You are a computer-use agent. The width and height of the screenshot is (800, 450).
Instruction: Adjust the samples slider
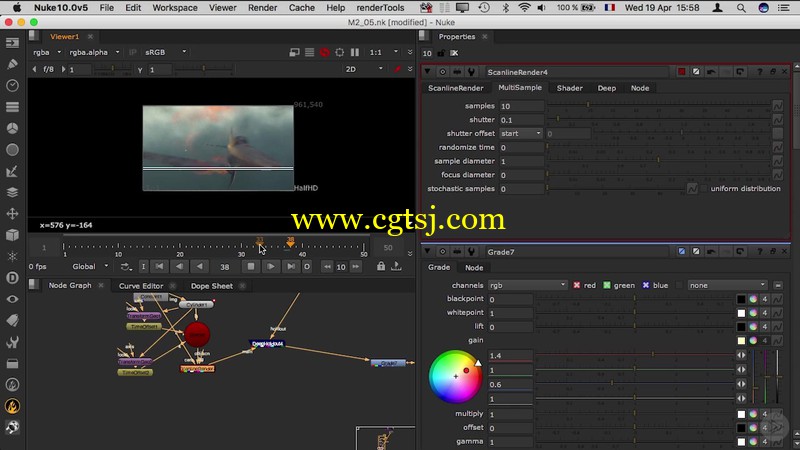pyautogui.click(x=658, y=106)
